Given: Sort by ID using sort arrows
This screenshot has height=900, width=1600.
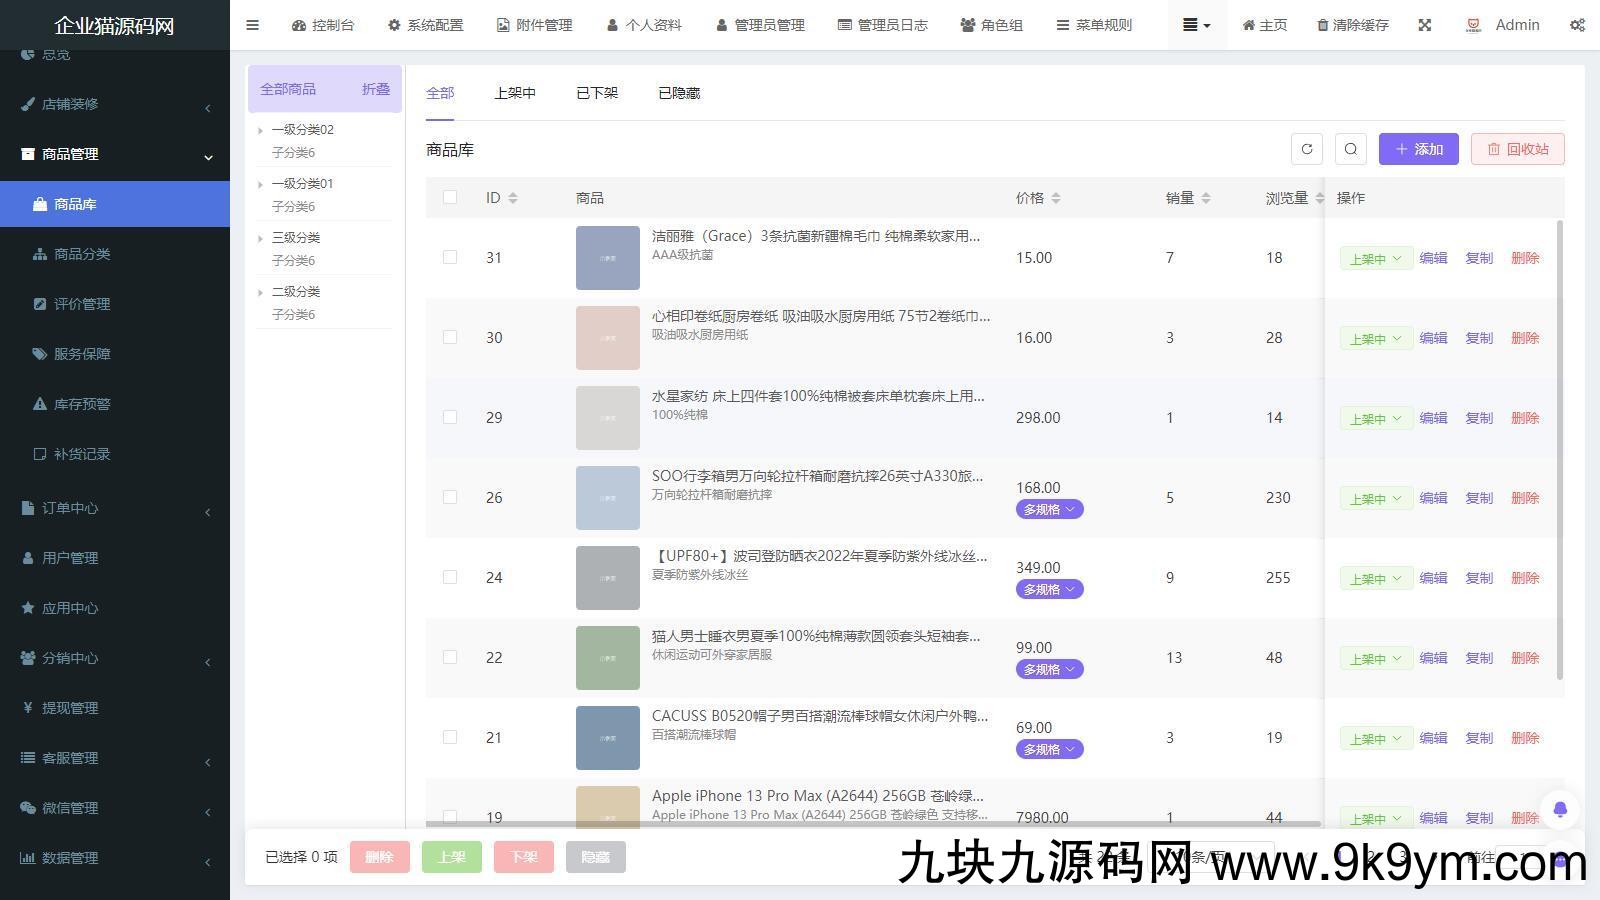Looking at the screenshot, I should (x=513, y=198).
